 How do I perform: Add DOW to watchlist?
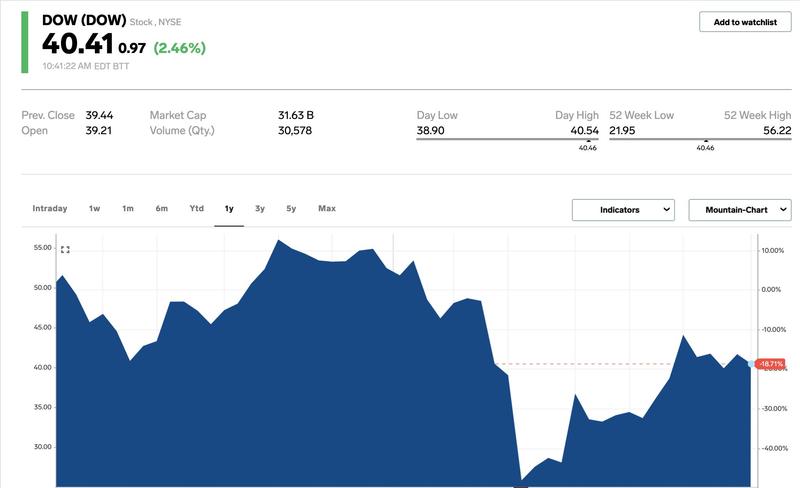coord(745,22)
